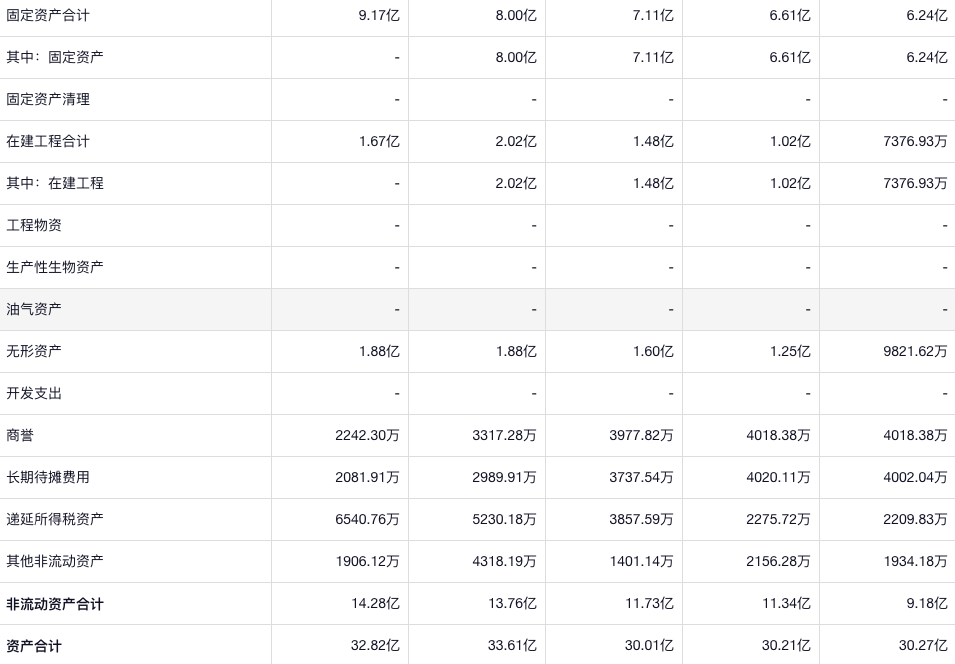Click the bold 非流动资产合计 row label
Viewport: 955px width, 664px height.
pyautogui.click(x=55, y=604)
